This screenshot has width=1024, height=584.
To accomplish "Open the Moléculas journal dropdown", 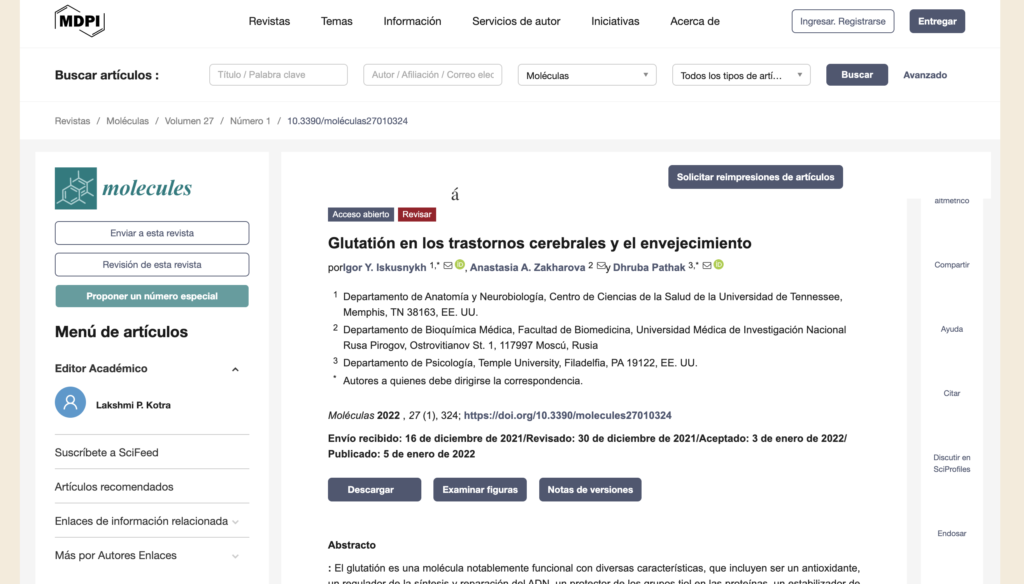I will (586, 75).
